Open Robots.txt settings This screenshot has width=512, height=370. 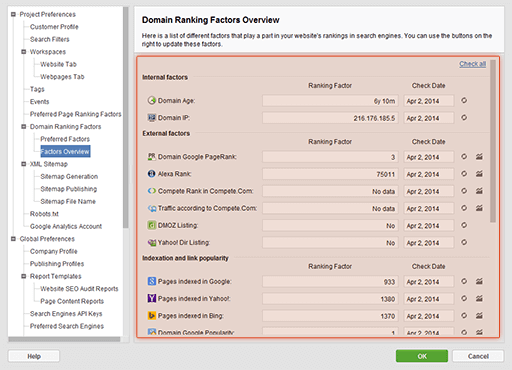click(44, 214)
